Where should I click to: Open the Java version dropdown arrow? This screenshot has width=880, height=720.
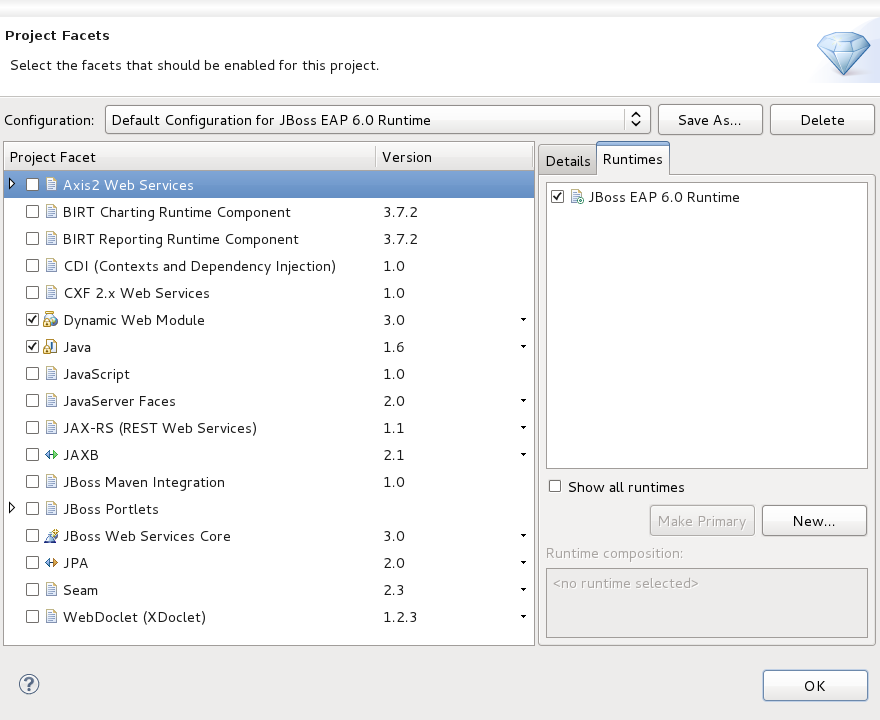[x=523, y=347]
